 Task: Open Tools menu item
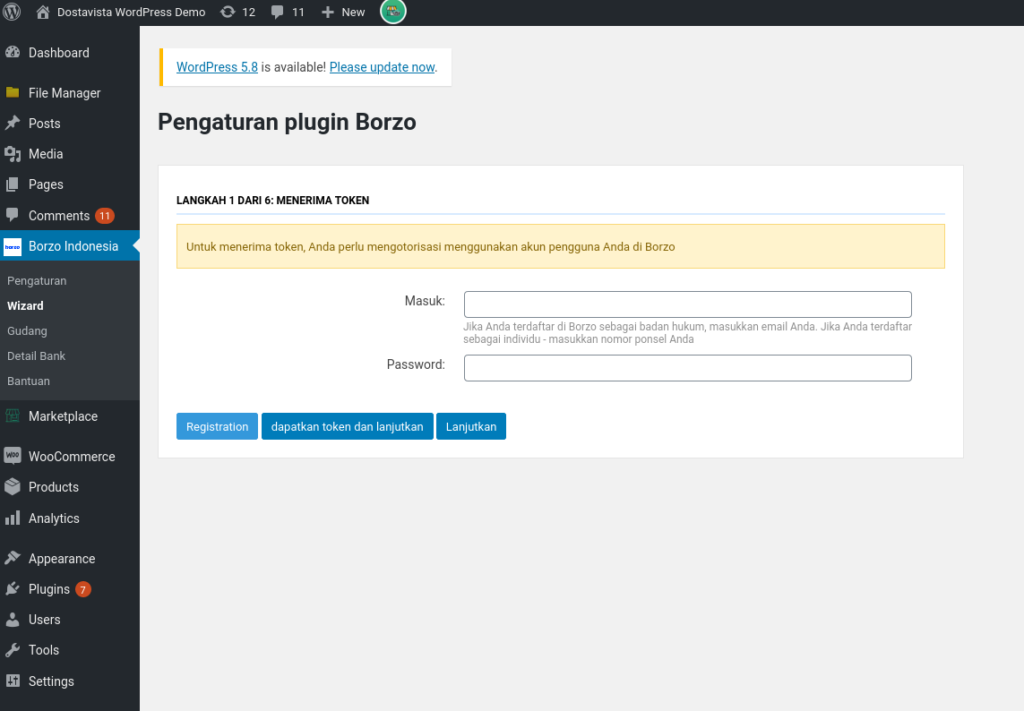click(x=44, y=650)
